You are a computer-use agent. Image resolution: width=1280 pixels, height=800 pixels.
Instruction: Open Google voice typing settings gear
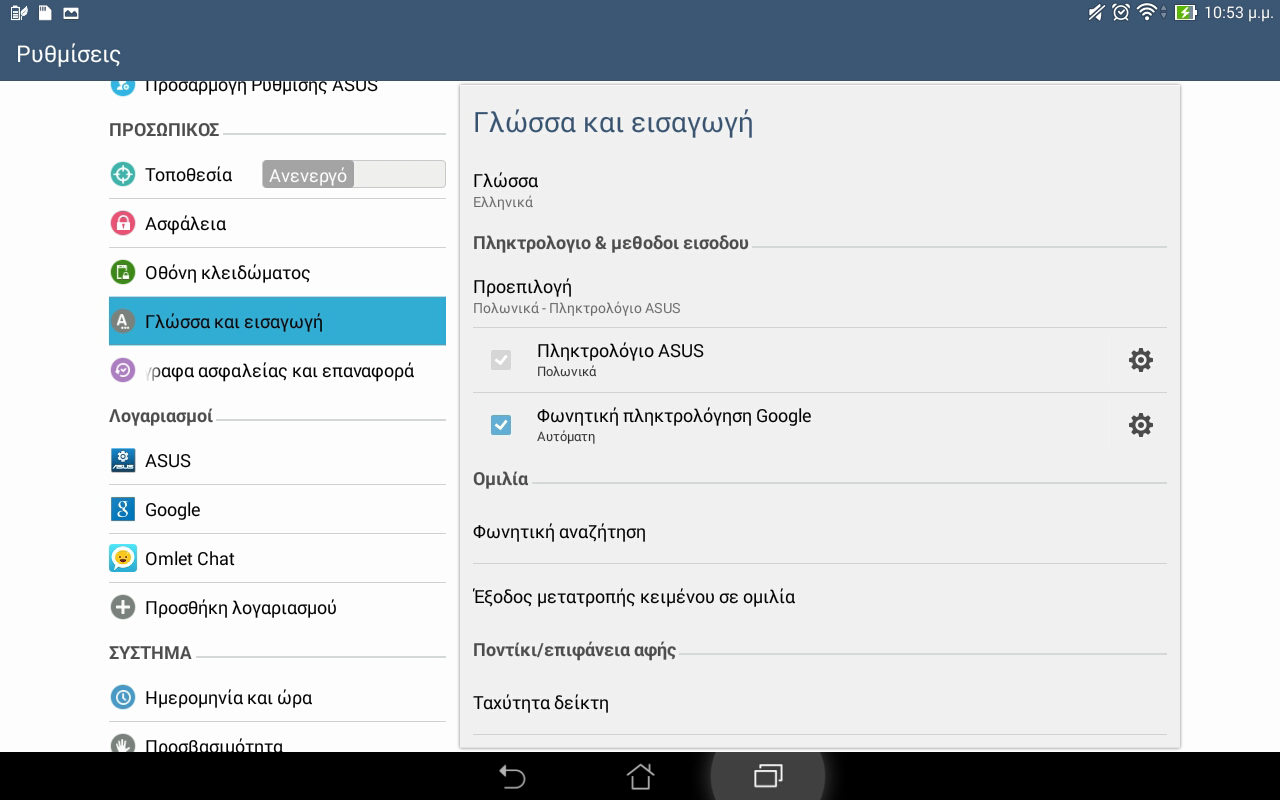(1140, 425)
